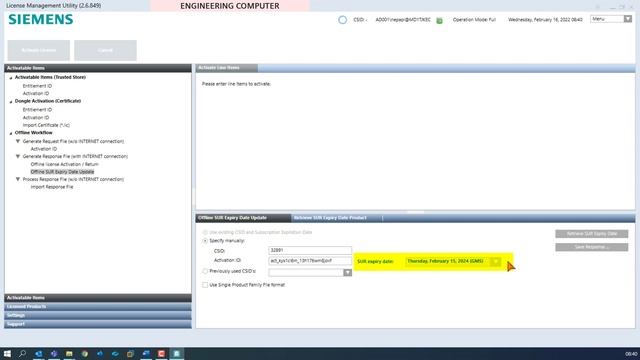Select 'Activation ID' under Dongle Activation

coord(36,118)
